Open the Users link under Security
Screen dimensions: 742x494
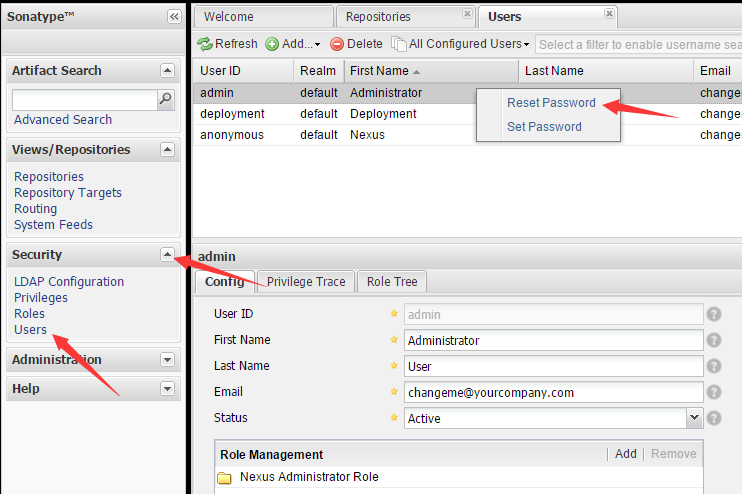click(30, 330)
